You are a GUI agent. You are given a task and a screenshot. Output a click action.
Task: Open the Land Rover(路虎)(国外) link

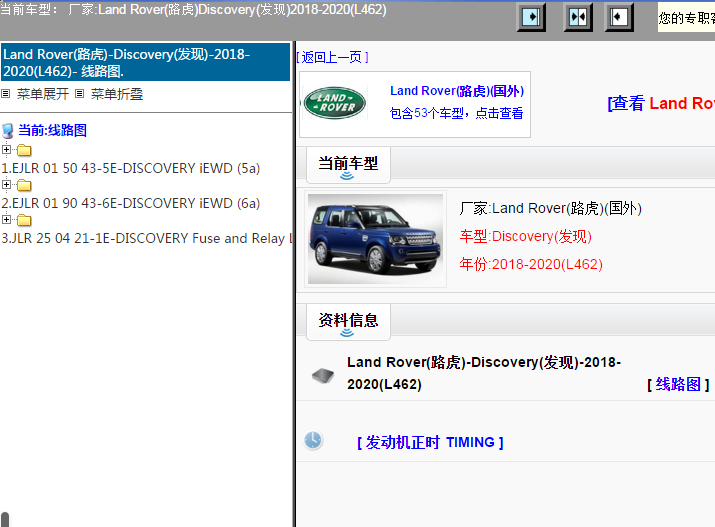(x=457, y=91)
